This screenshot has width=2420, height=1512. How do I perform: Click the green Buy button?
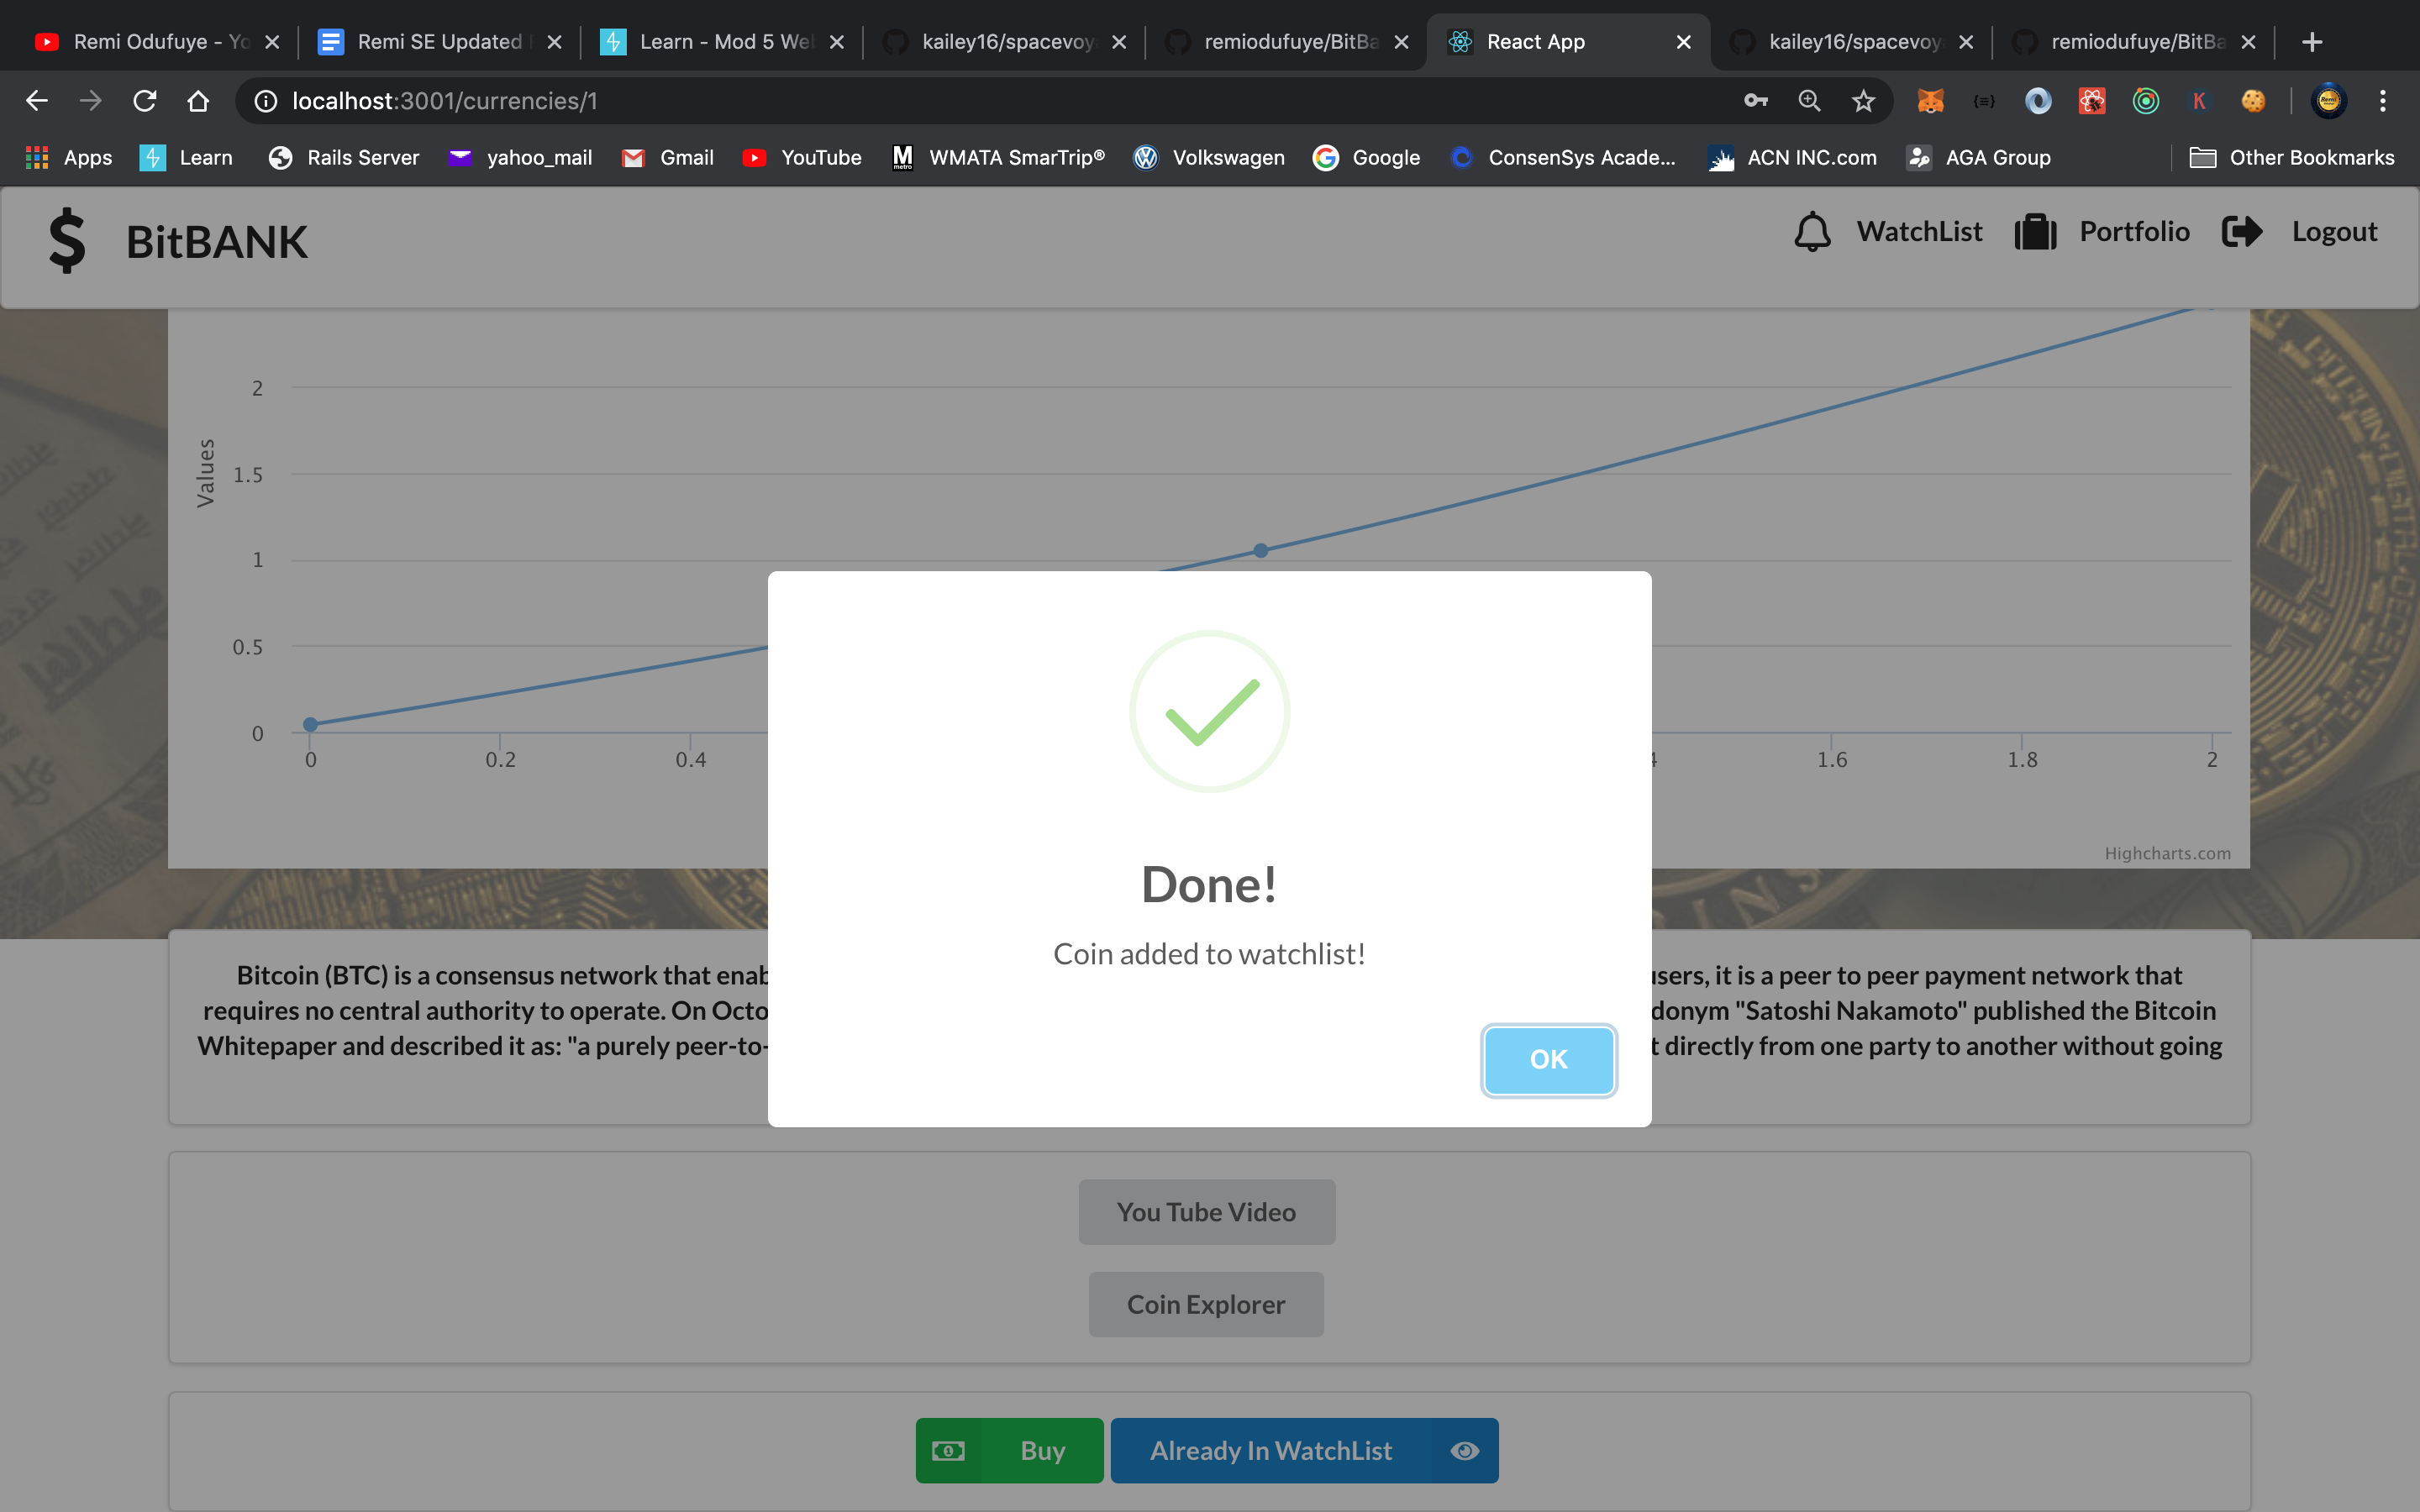pos(1009,1450)
